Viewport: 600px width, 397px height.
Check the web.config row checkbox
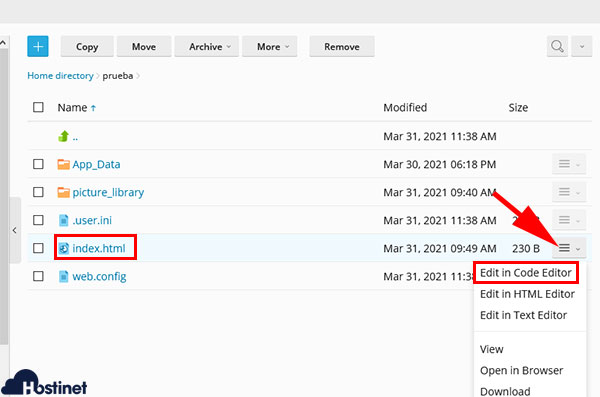(x=38, y=276)
